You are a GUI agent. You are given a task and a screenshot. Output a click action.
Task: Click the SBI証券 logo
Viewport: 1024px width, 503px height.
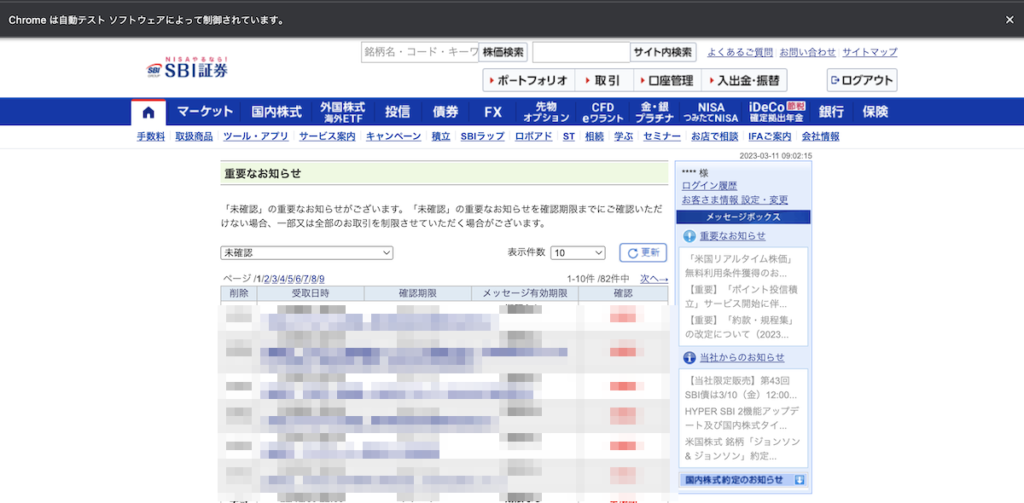tap(187, 68)
